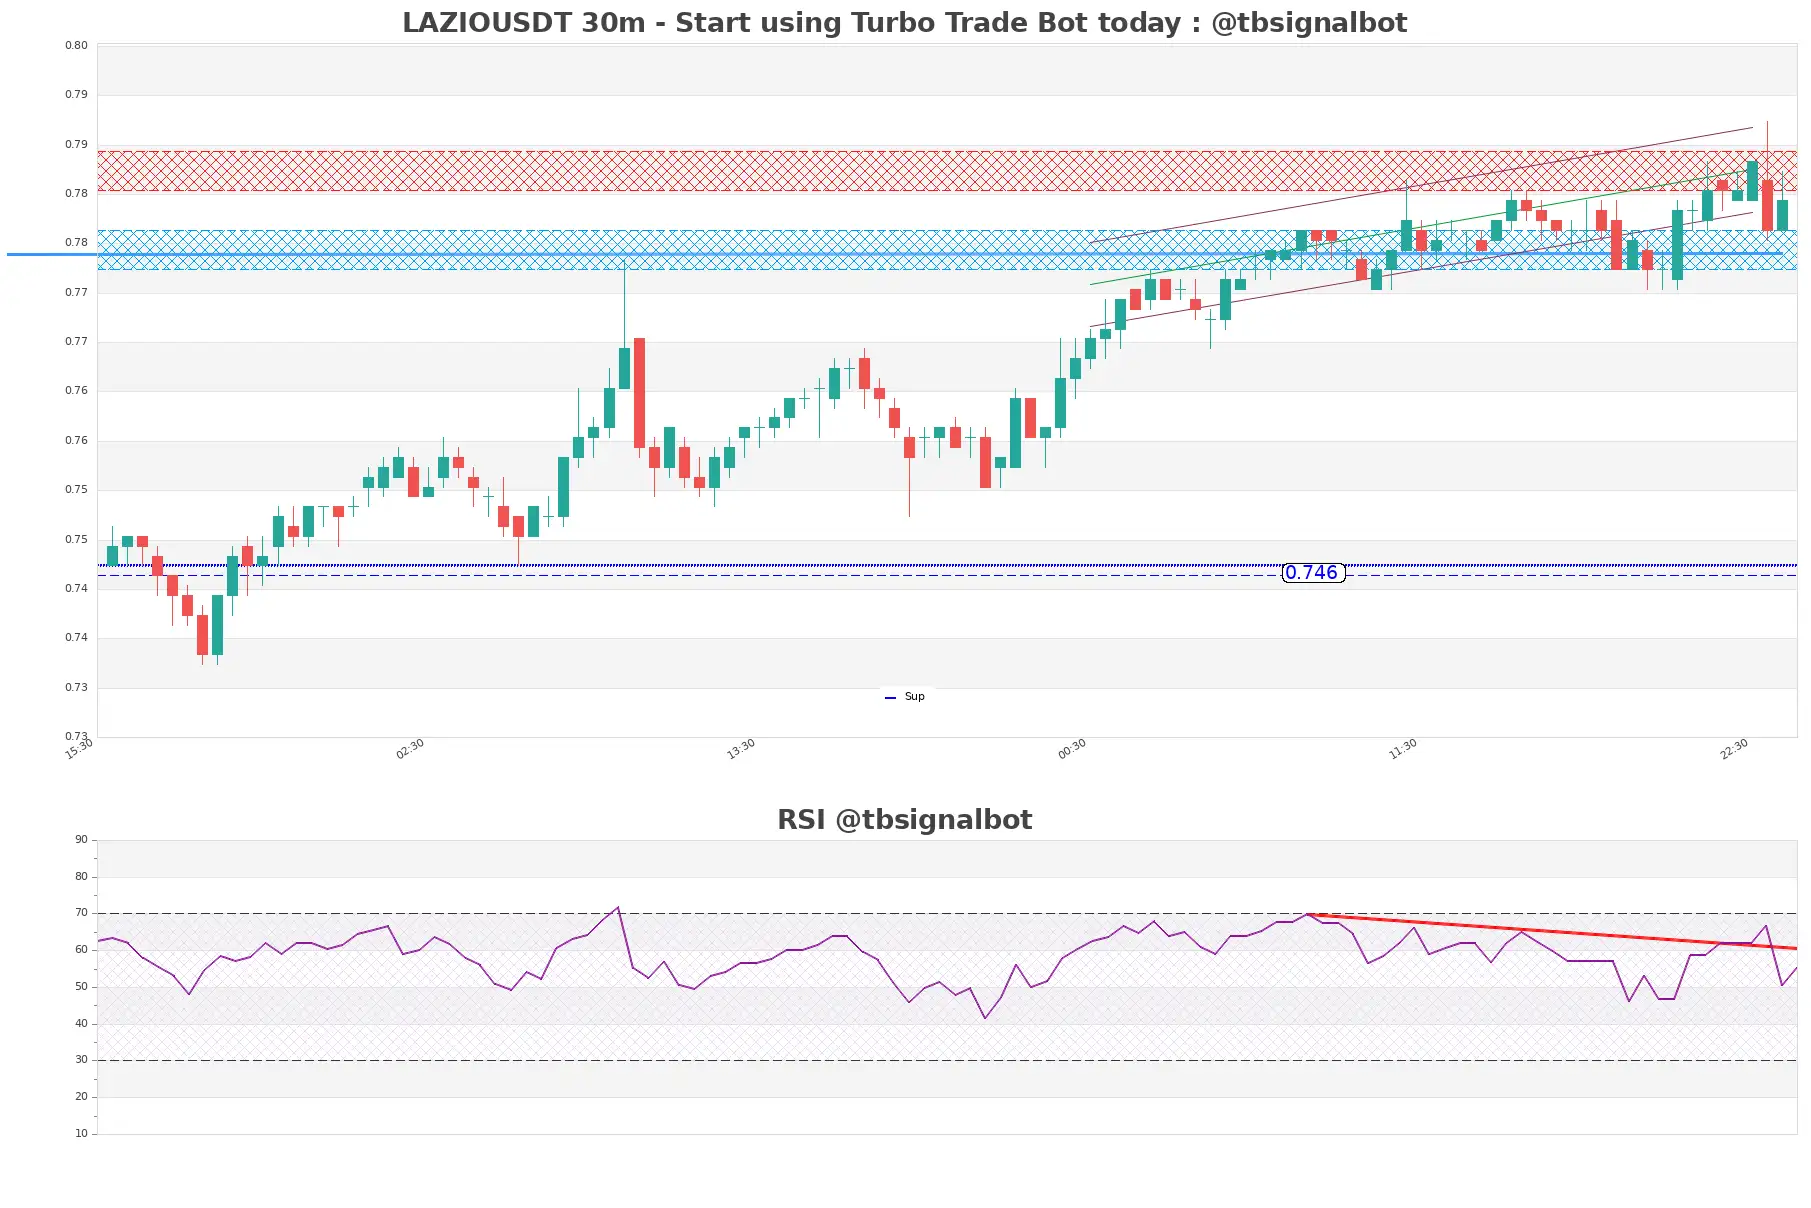Screen dimensions: 1811x1208
Task: Click the 02:30 time axis label
Action: [410, 749]
